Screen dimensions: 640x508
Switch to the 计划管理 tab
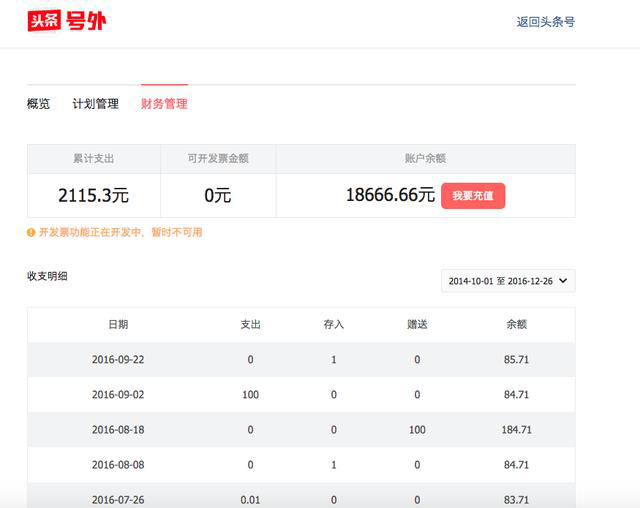[x=95, y=104]
